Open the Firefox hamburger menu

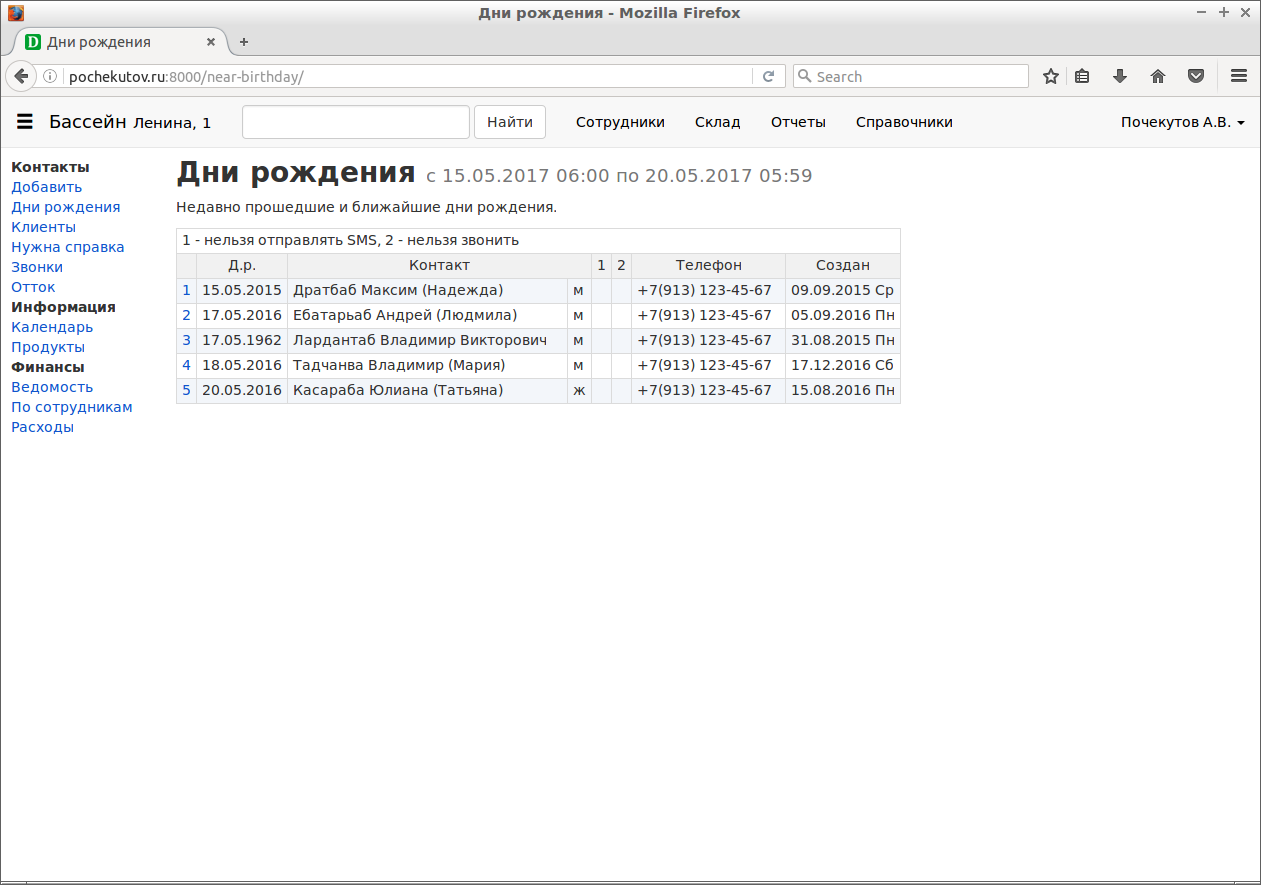(1239, 76)
